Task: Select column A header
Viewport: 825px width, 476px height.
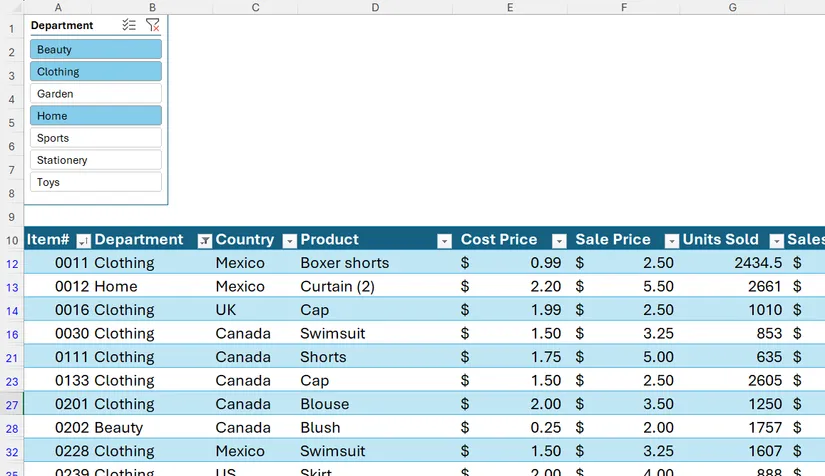Action: coord(58,7)
